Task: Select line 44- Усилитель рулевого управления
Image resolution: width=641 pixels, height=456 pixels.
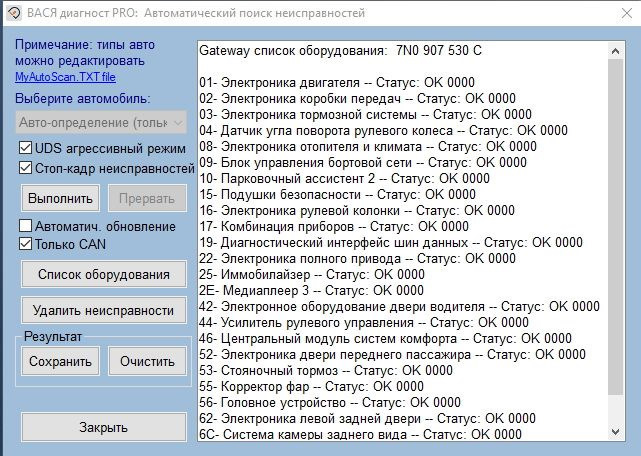Action: pyautogui.click(x=364, y=323)
